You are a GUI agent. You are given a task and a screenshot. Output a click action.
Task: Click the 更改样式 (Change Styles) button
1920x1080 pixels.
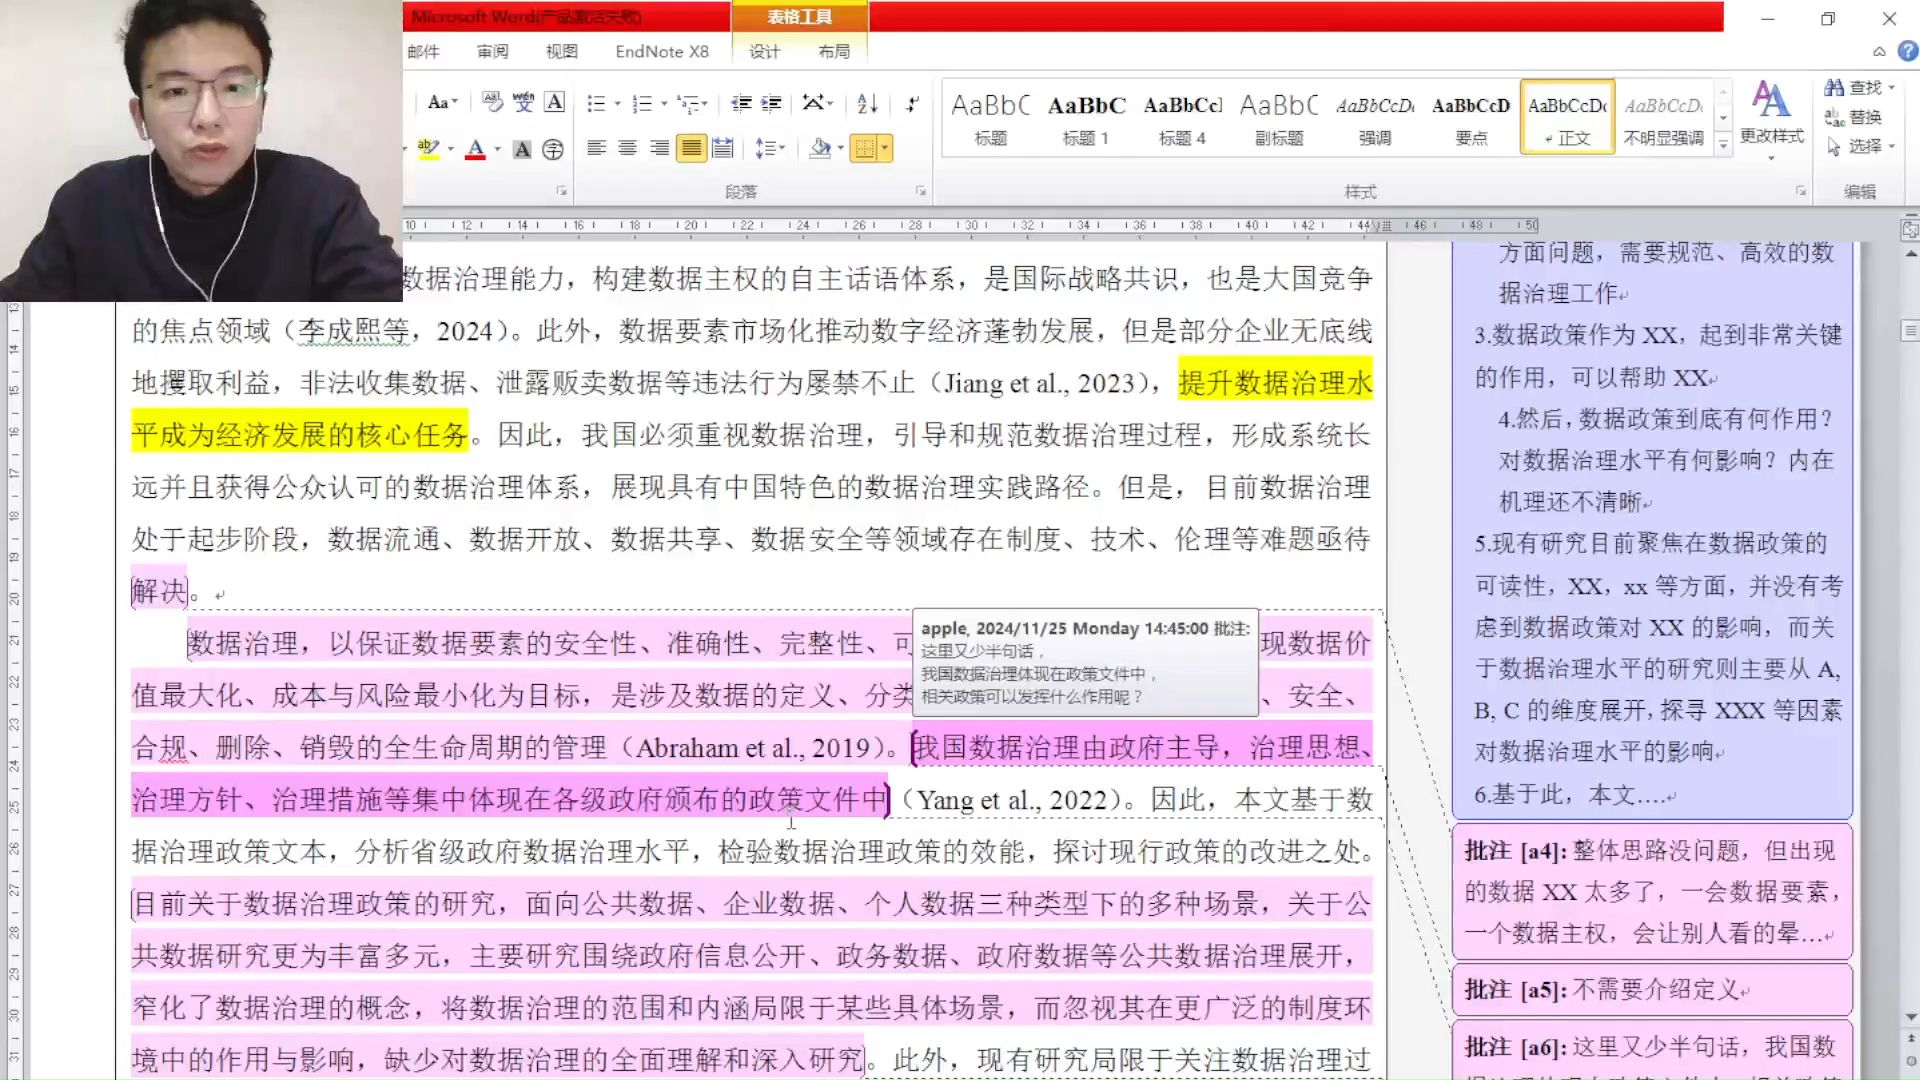[x=1770, y=115]
